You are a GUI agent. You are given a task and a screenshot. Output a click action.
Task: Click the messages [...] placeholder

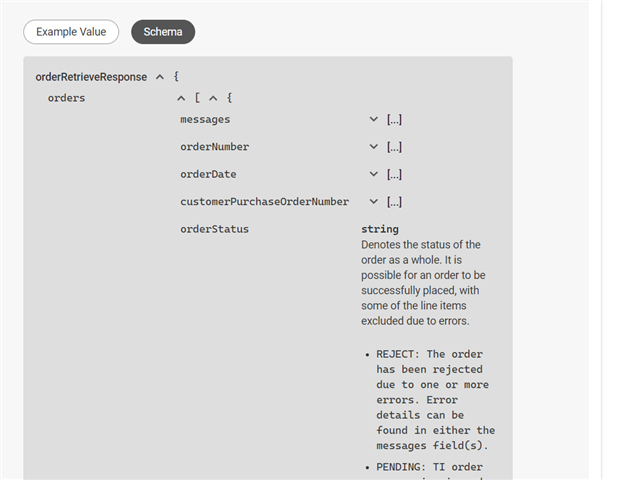pos(394,120)
